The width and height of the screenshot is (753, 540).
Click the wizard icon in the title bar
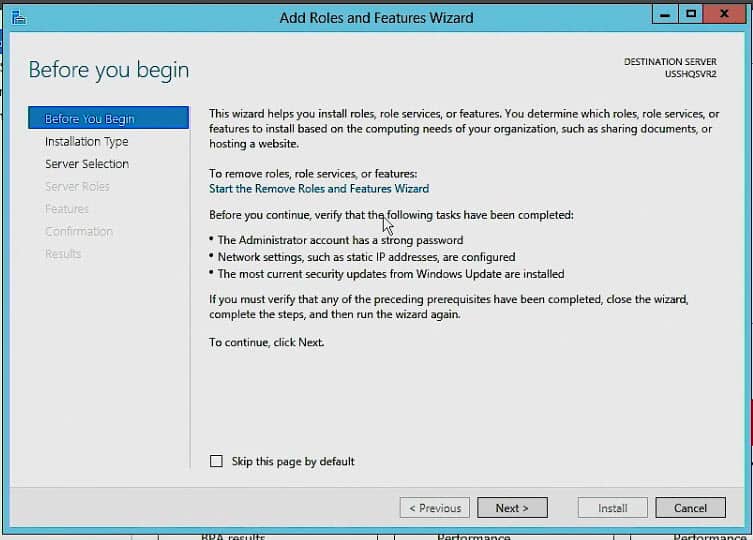click(x=18, y=18)
